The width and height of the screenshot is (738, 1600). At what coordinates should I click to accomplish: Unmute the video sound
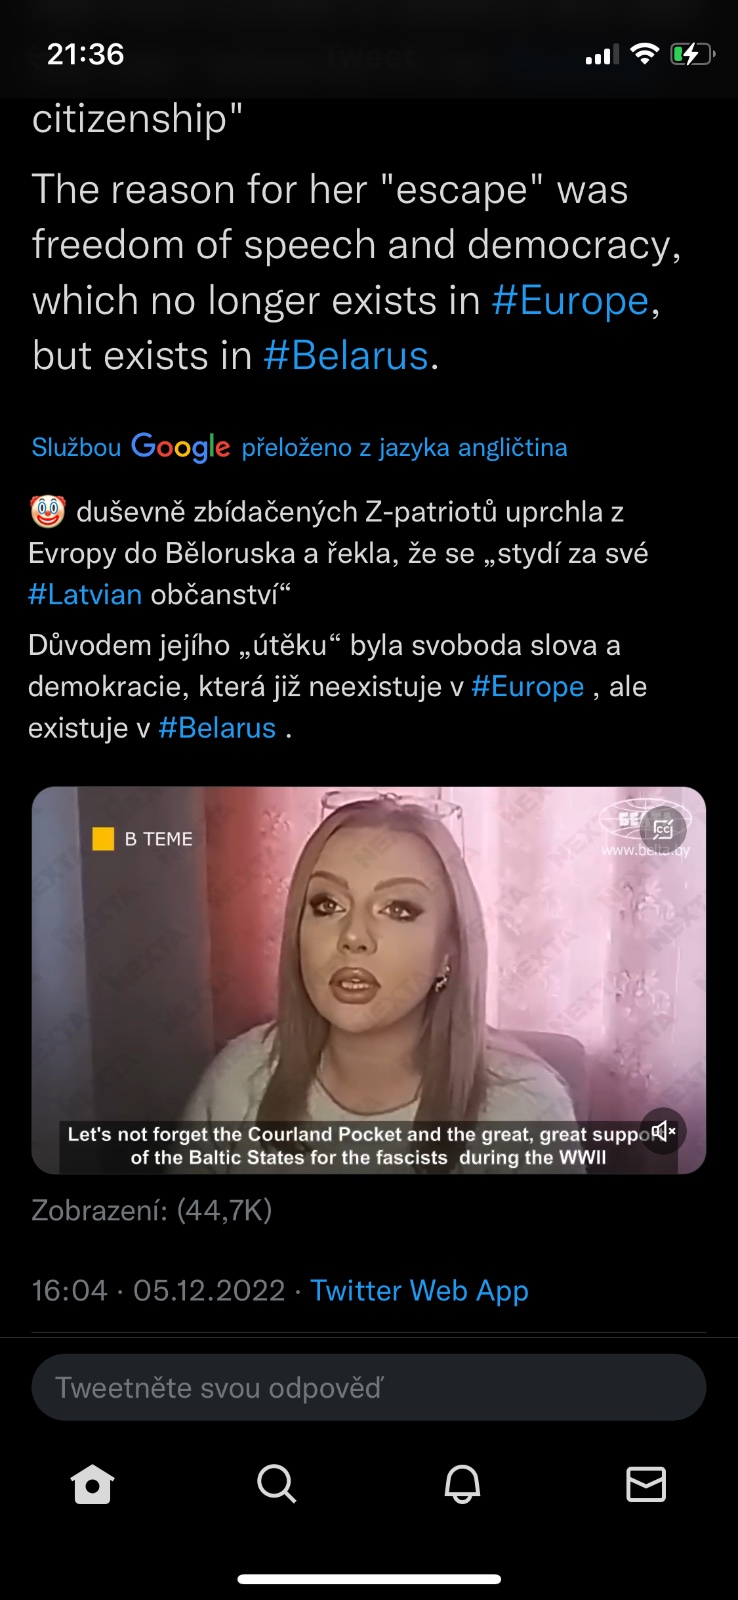(663, 1131)
